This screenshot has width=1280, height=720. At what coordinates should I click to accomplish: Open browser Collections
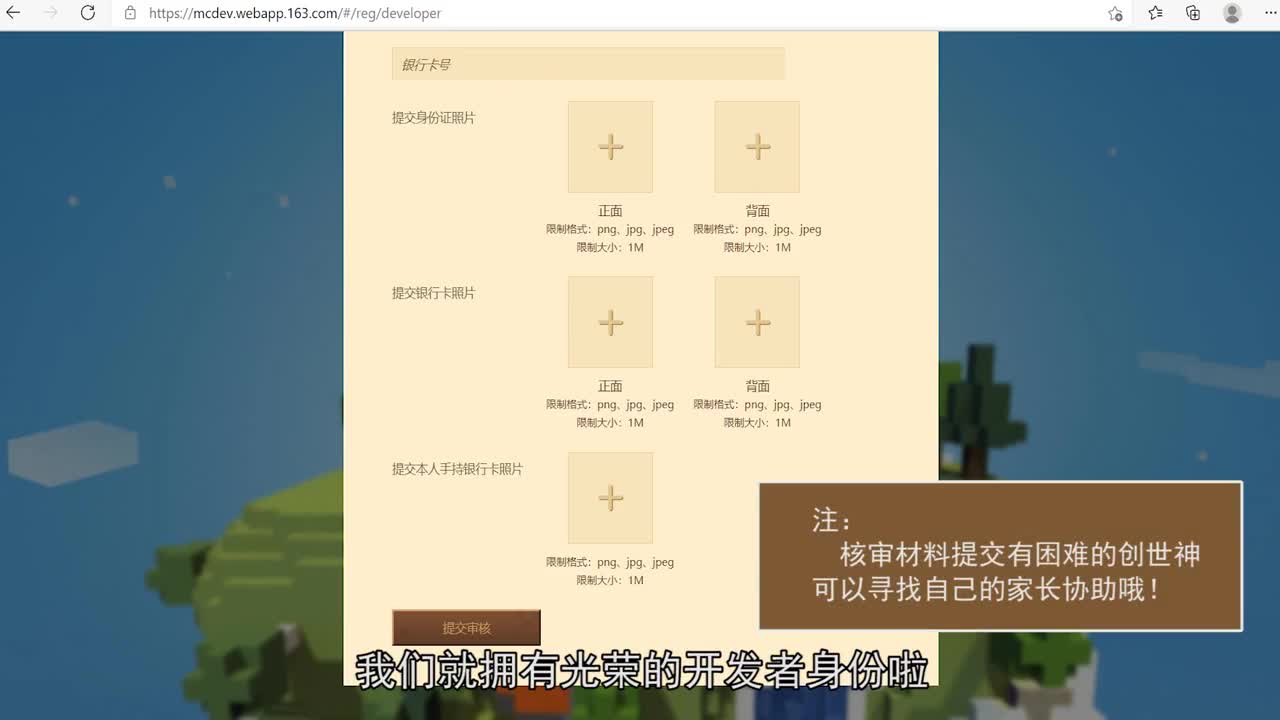[x=1192, y=13]
